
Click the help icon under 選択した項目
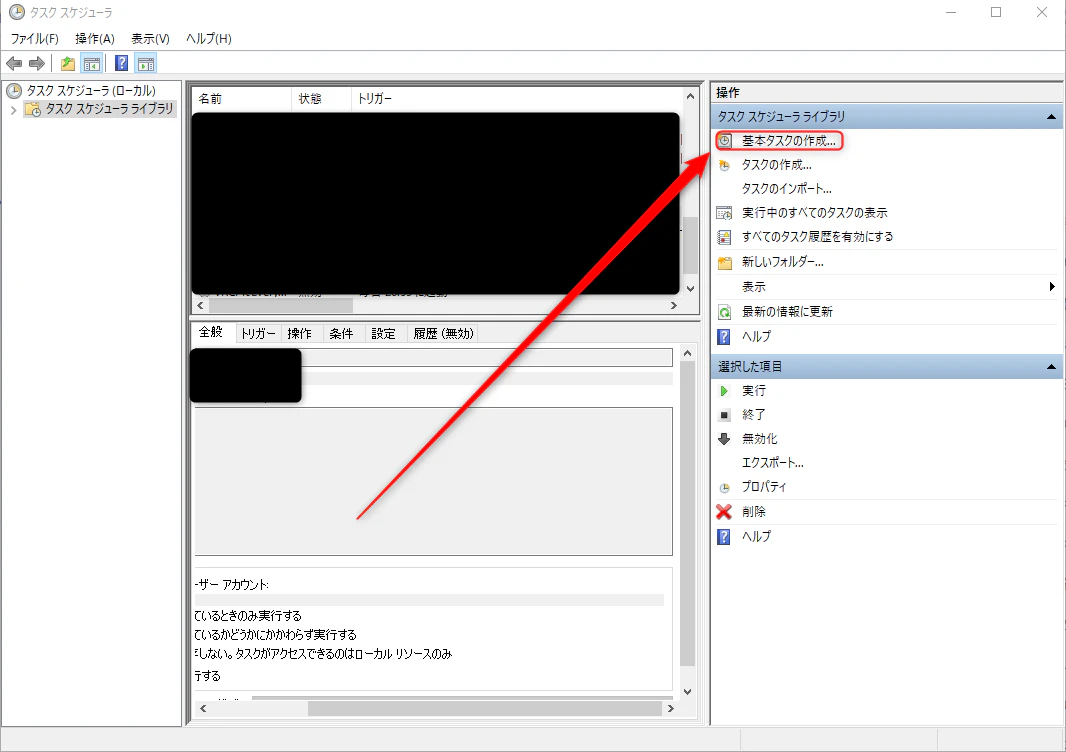724,537
